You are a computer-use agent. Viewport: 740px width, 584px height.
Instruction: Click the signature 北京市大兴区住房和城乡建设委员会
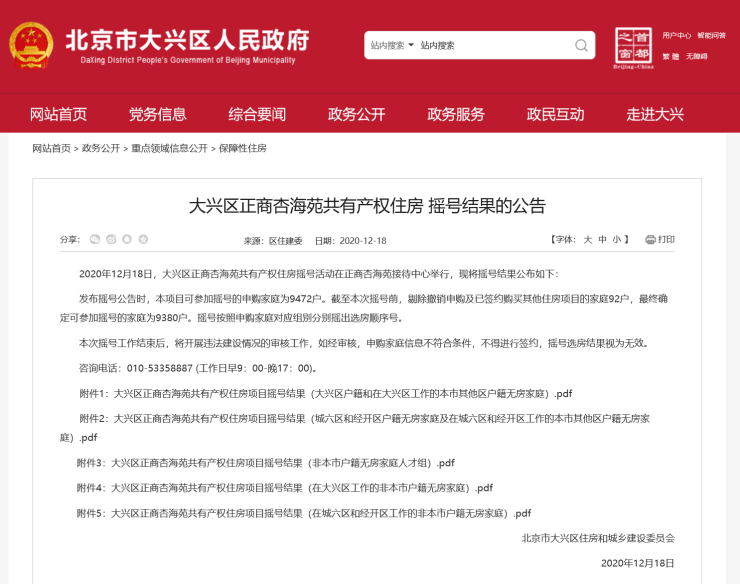point(598,538)
